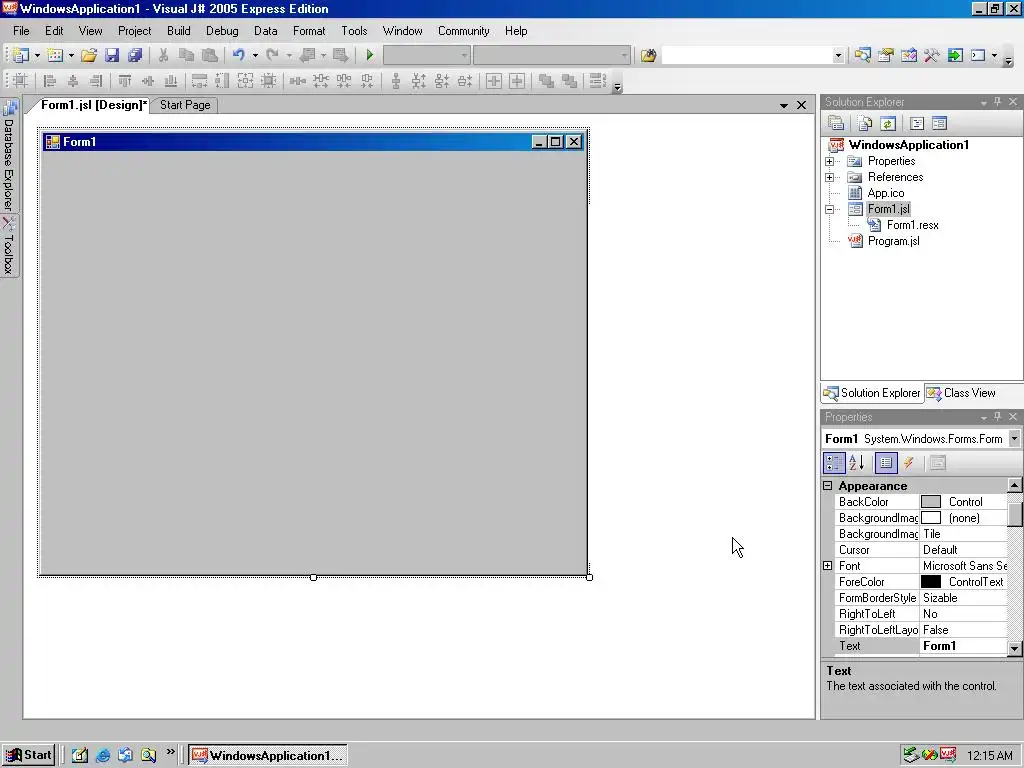Image resolution: width=1024 pixels, height=768 pixels.
Task: Click Solution Explorer Properties icon
Action: point(836,123)
